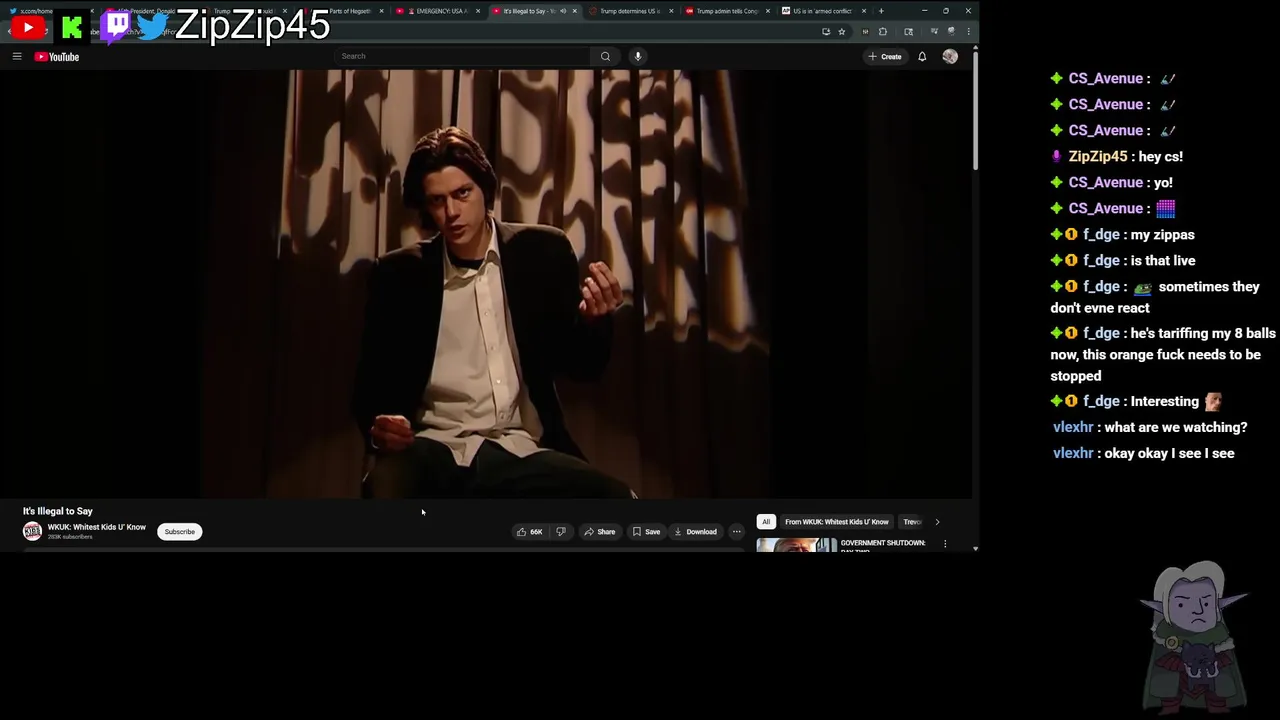The width and height of the screenshot is (1280, 720).
Task: Open WKUK channel avatar next to title
Action: tap(33, 532)
